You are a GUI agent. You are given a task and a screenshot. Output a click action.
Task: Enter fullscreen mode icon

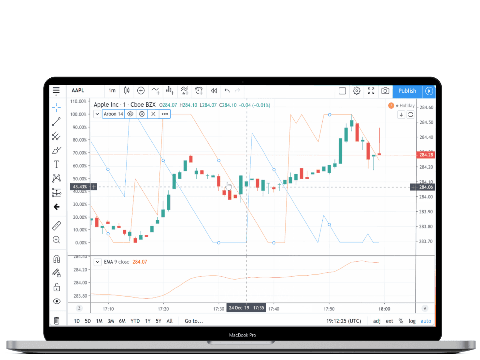pyautogui.click(x=371, y=91)
